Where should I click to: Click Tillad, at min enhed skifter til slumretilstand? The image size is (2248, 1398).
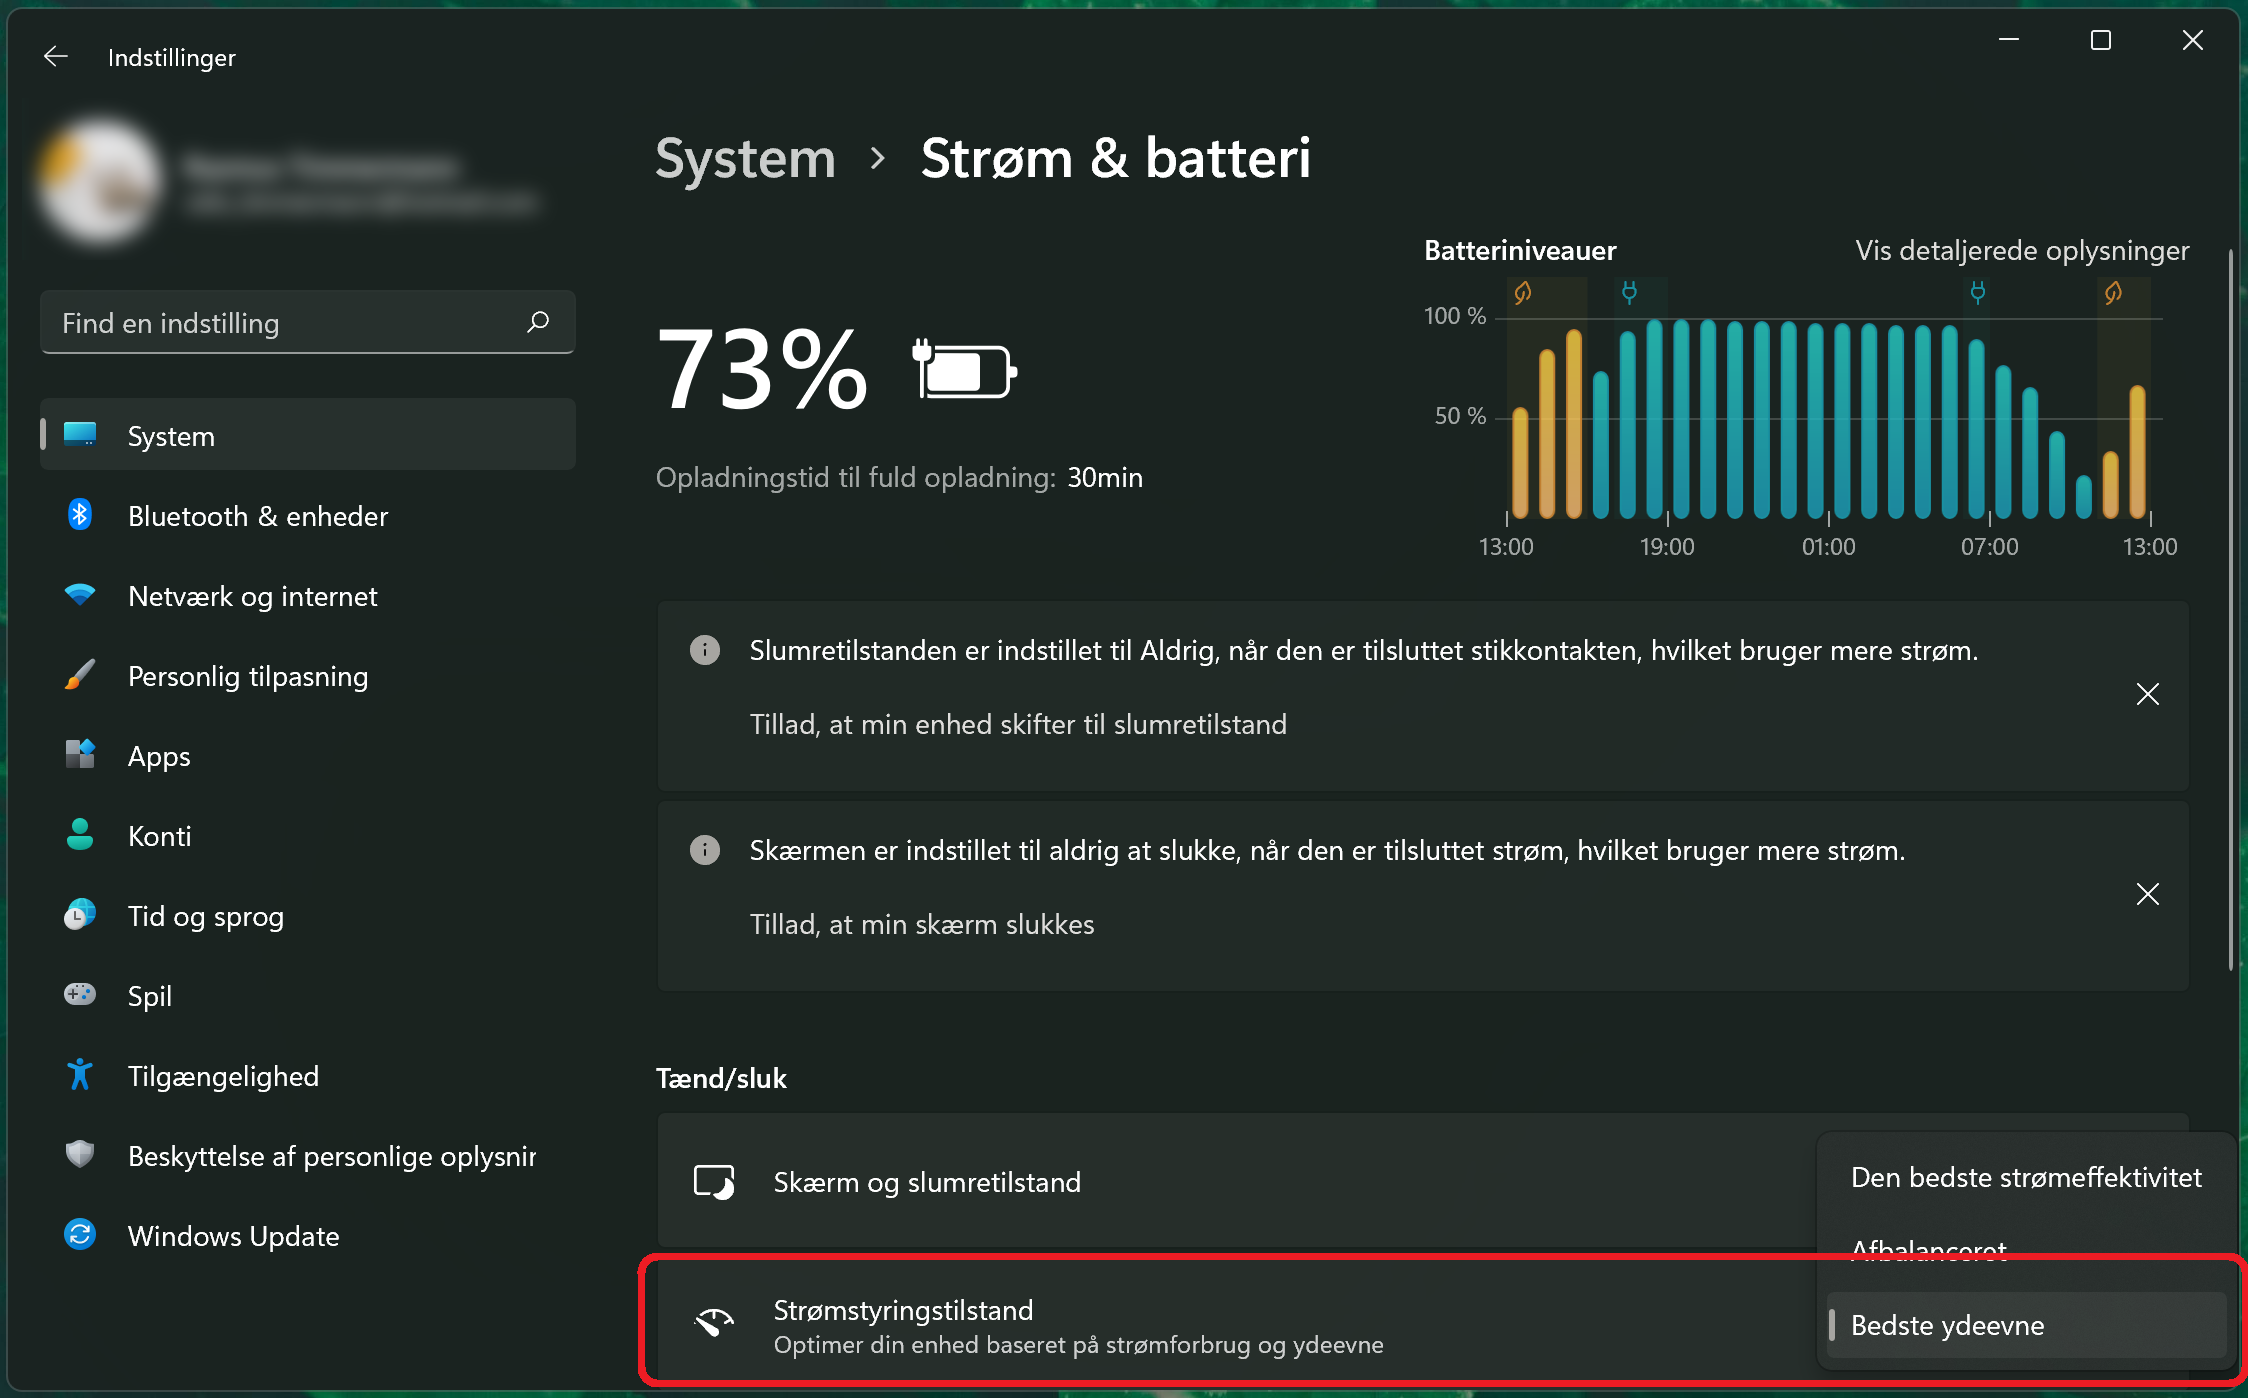pos(1018,724)
